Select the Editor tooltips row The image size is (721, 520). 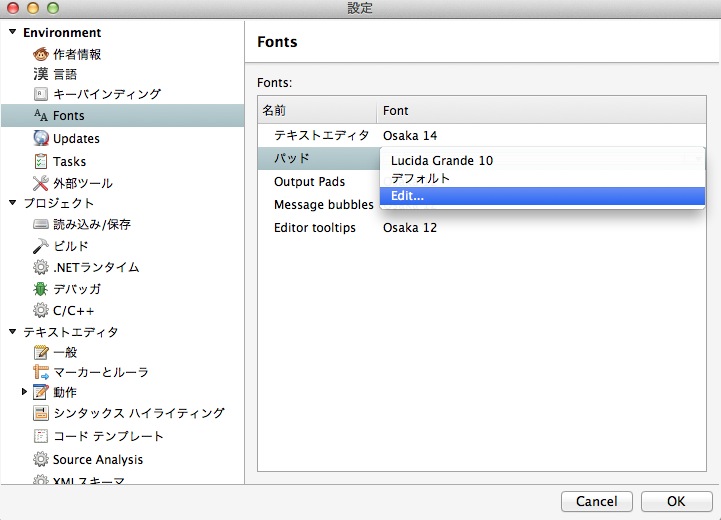[x=481, y=228]
